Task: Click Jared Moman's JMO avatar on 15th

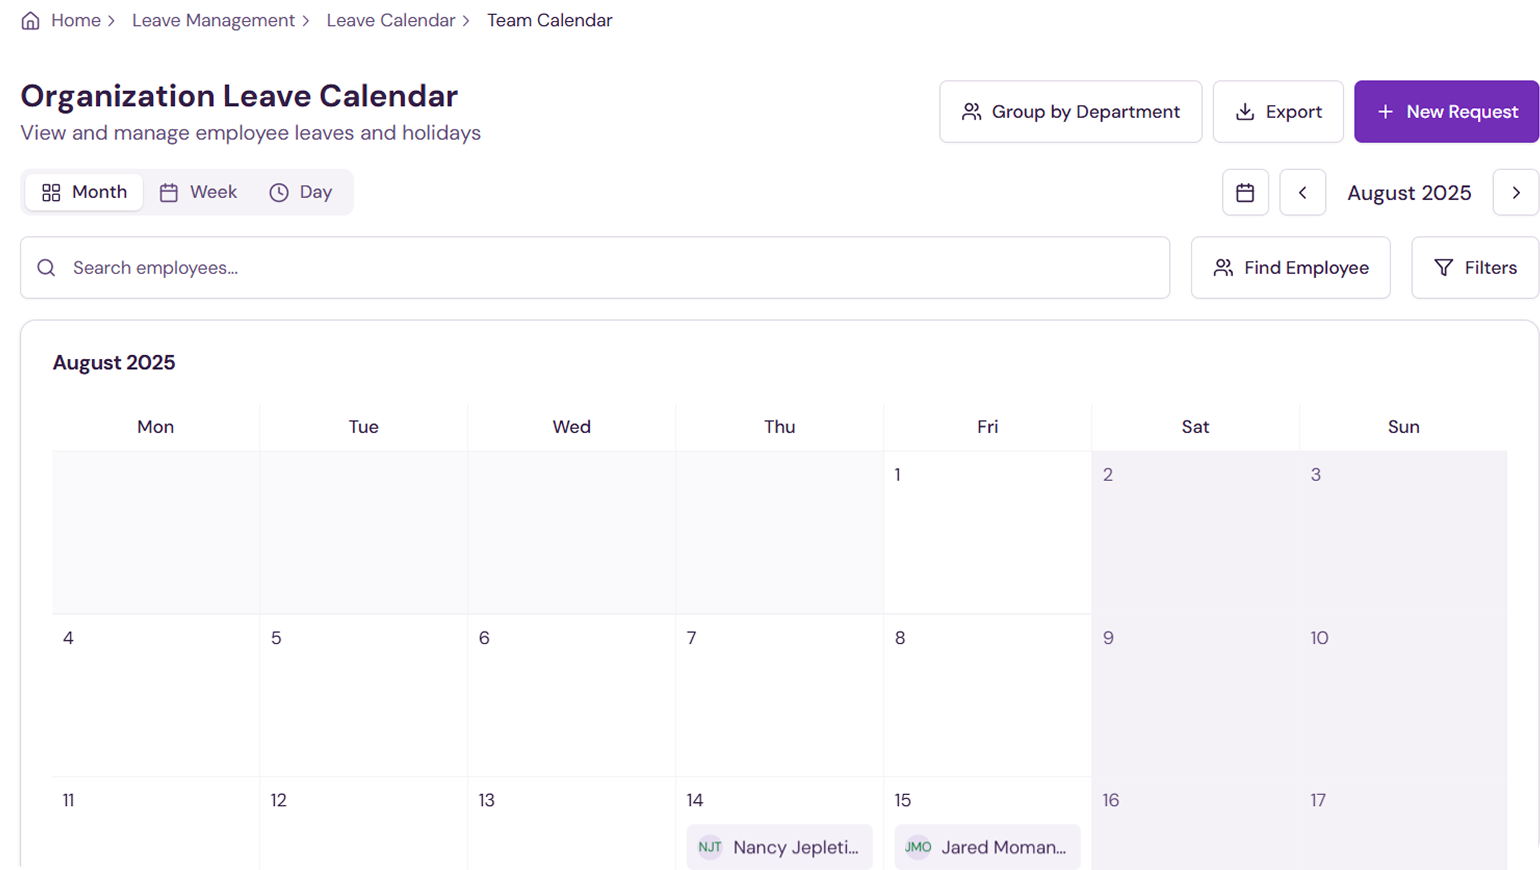Action: (x=918, y=847)
